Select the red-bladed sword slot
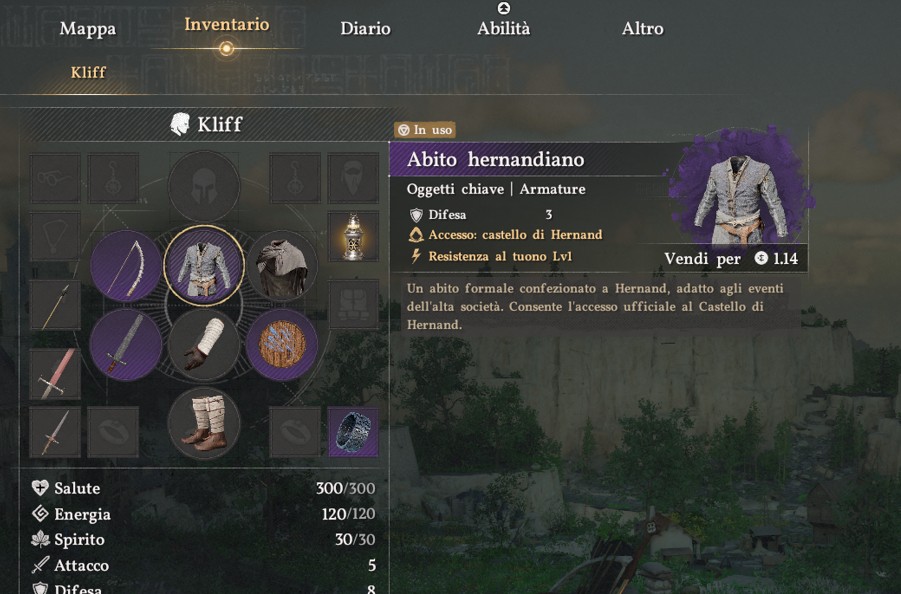901x594 pixels. pos(55,374)
